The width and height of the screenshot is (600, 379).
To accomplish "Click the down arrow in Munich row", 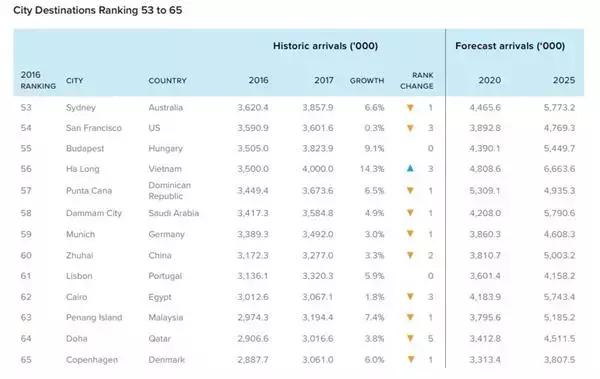I will pos(410,234).
